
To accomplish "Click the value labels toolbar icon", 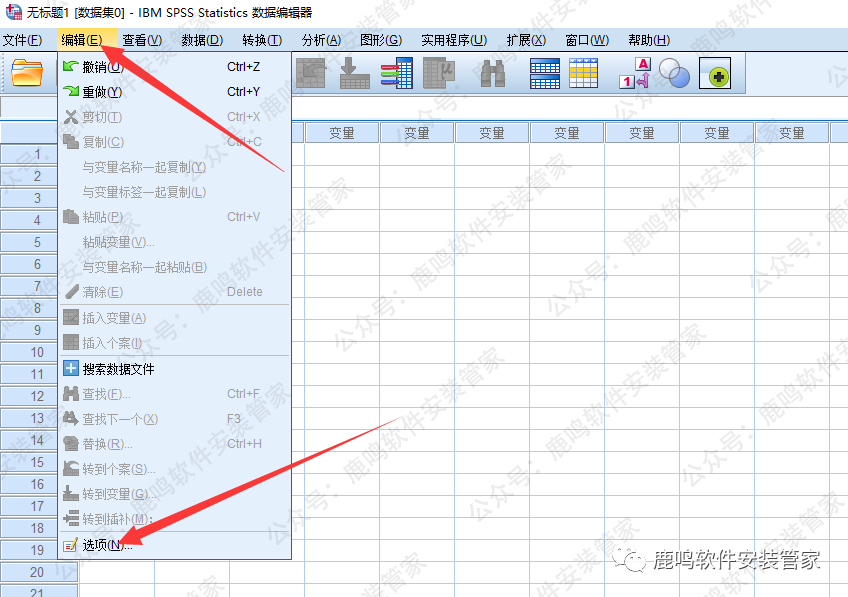I will tap(634, 73).
